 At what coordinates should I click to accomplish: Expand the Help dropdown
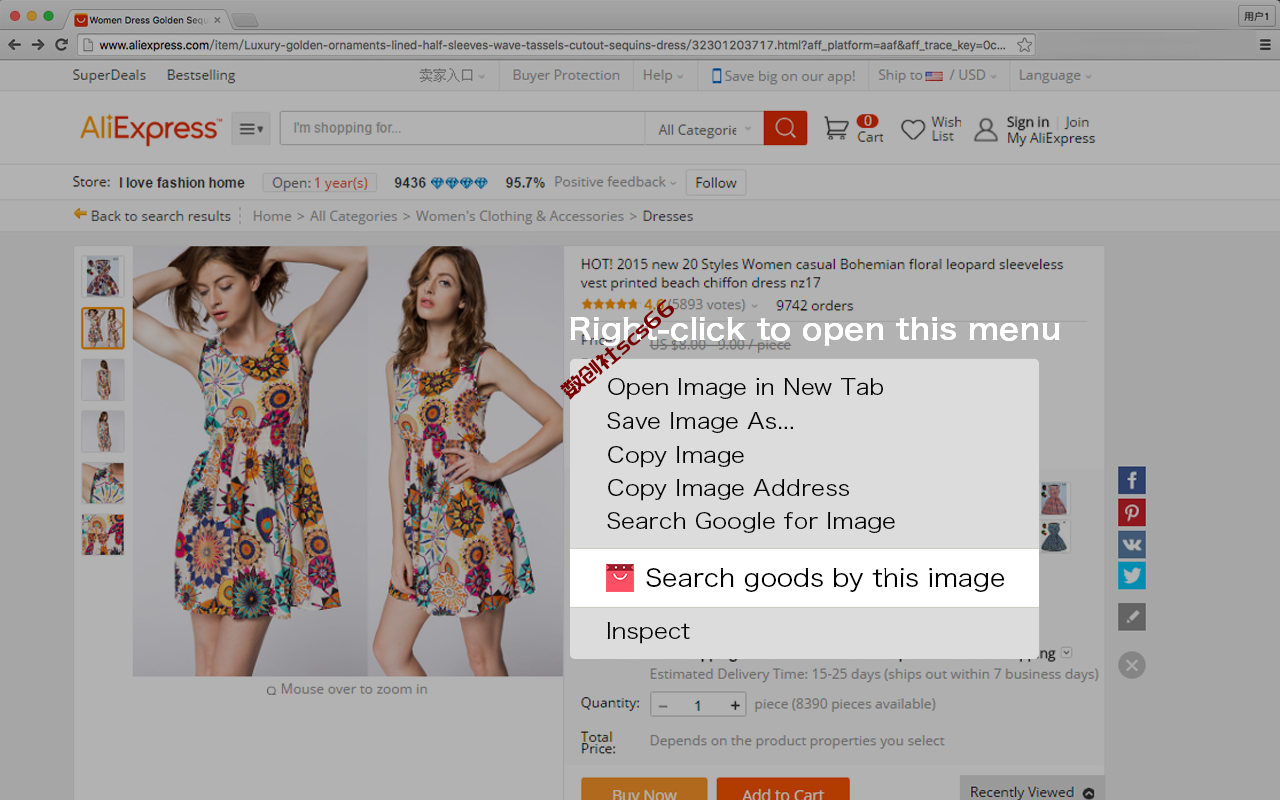pyautogui.click(x=664, y=75)
